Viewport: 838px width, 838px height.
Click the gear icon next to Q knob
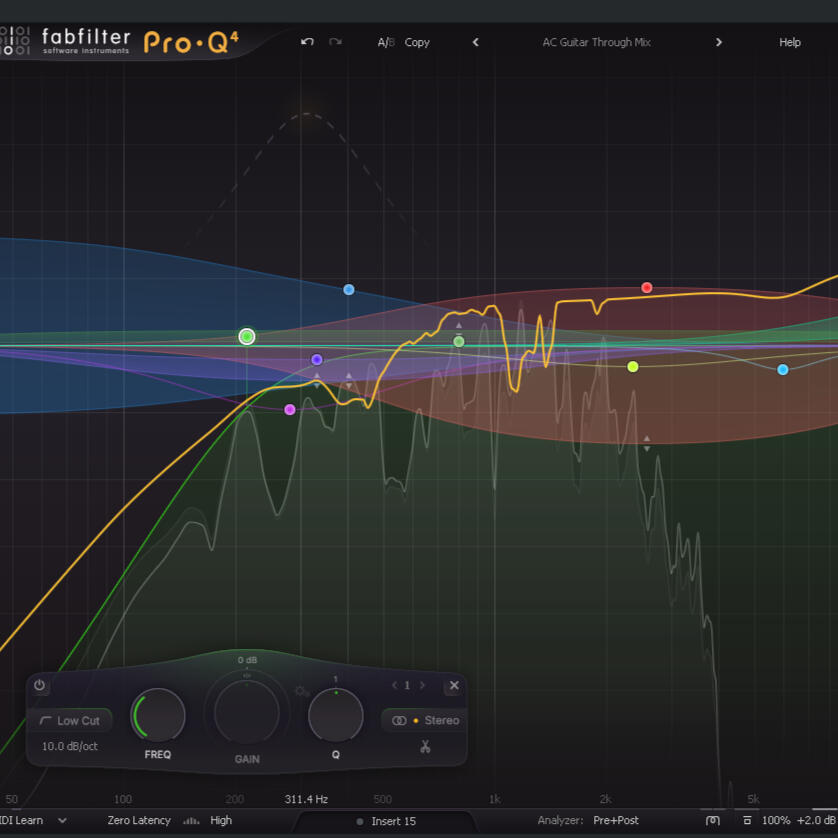coord(301,691)
